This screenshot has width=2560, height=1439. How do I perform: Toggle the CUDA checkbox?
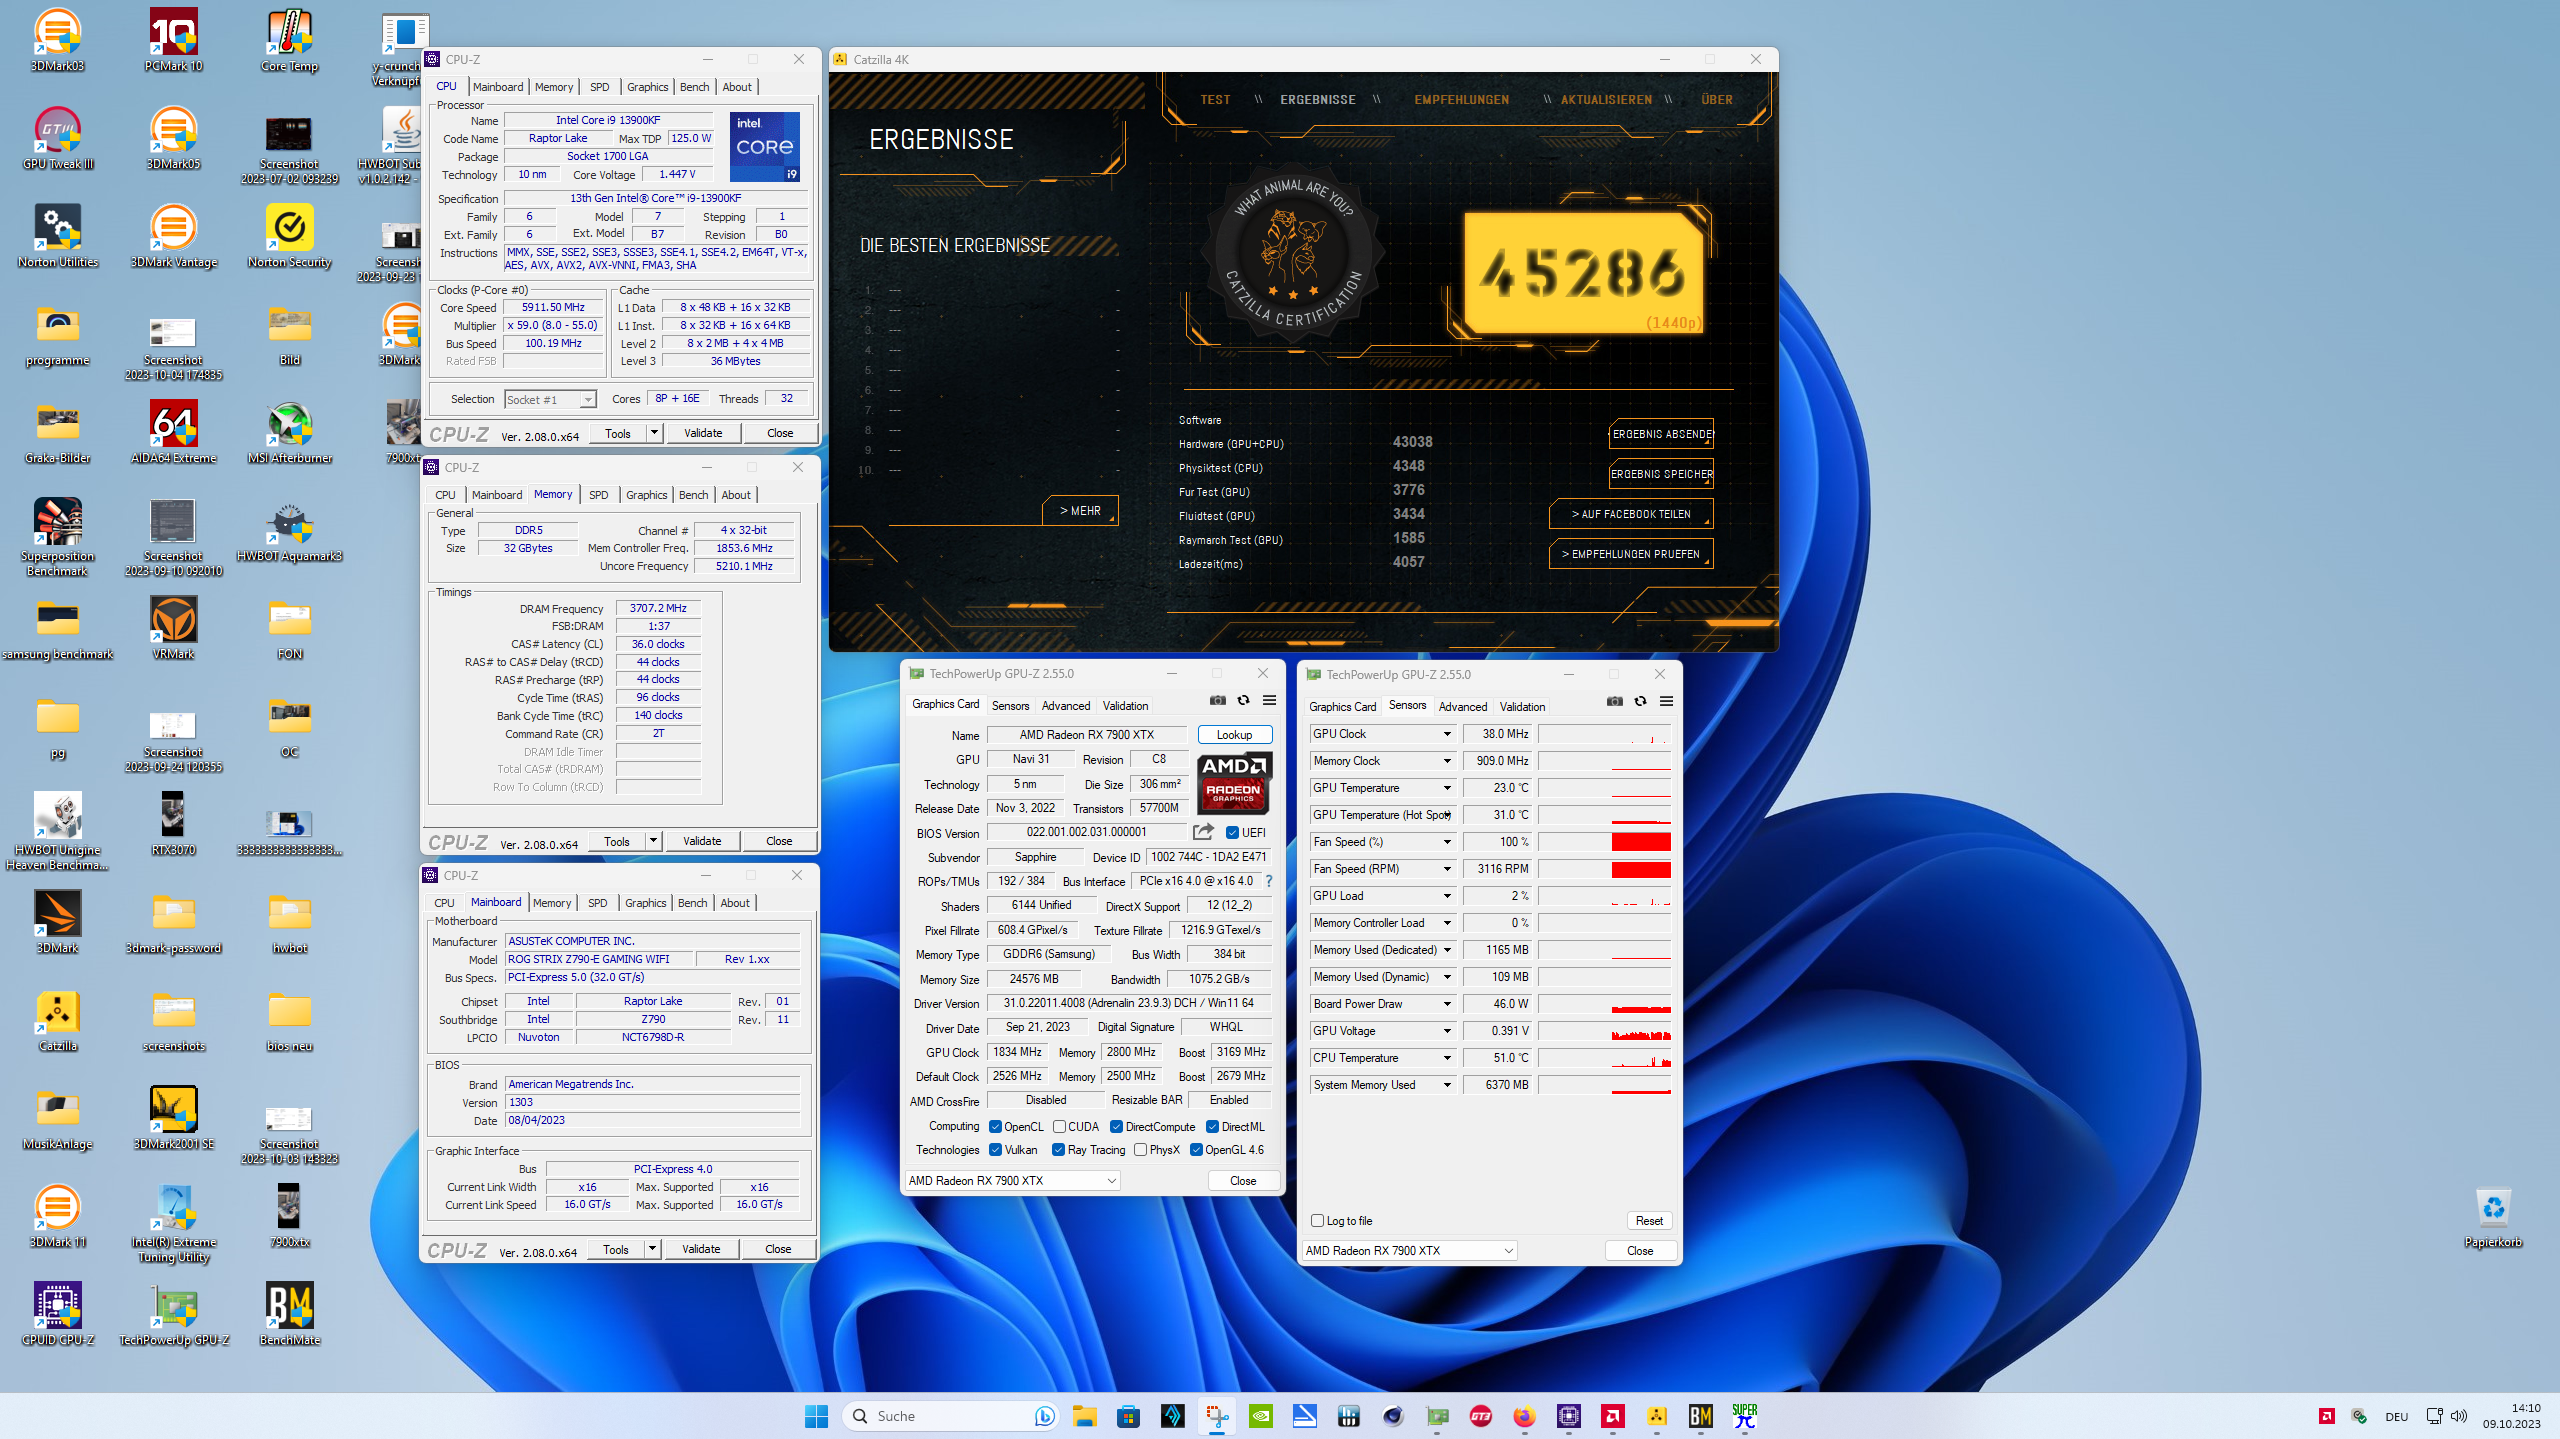coord(1059,1126)
